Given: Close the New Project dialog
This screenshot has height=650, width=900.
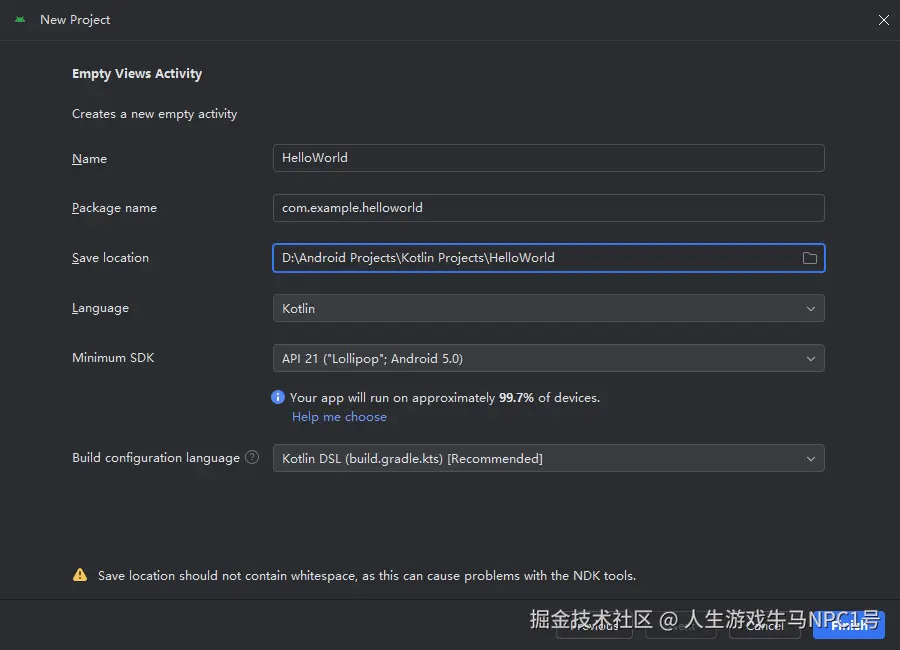Looking at the screenshot, I should (883, 20).
